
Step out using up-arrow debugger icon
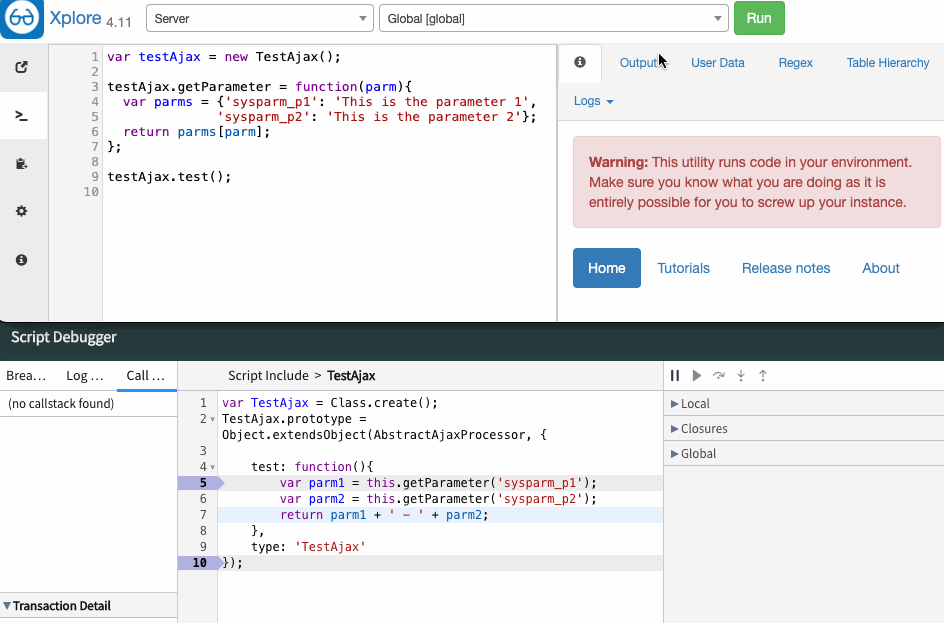[x=762, y=375]
